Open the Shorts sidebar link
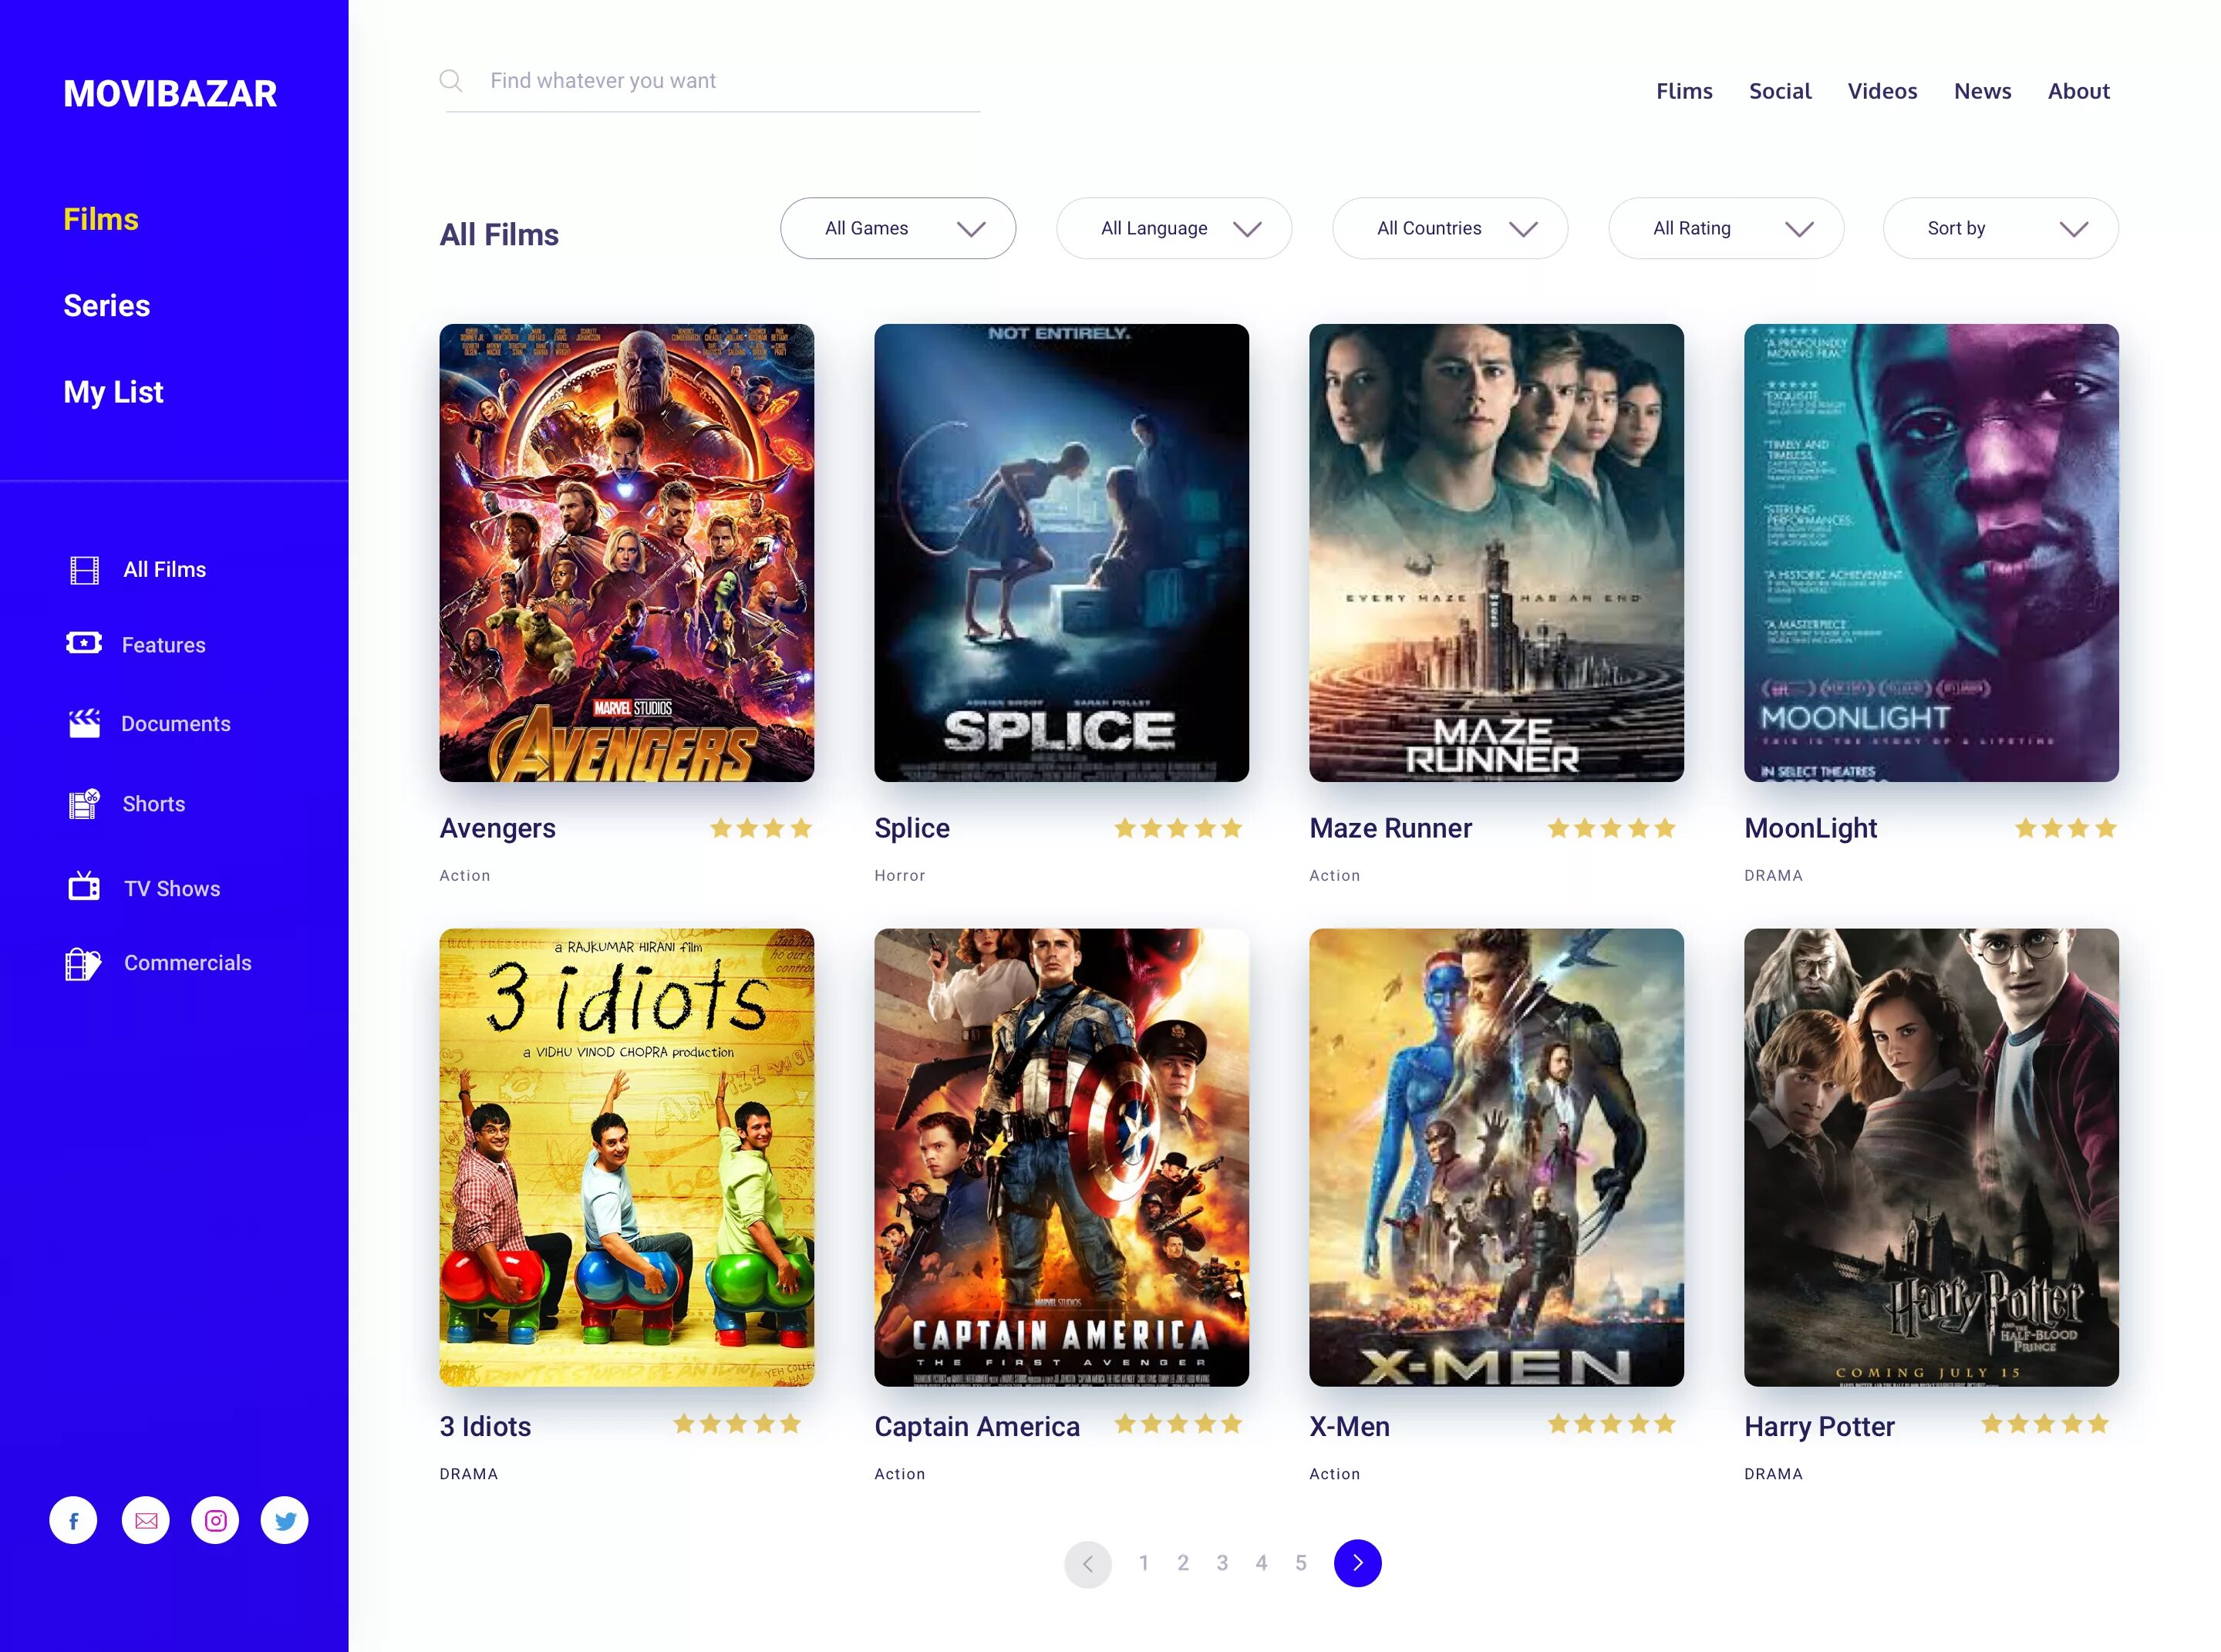 (154, 804)
